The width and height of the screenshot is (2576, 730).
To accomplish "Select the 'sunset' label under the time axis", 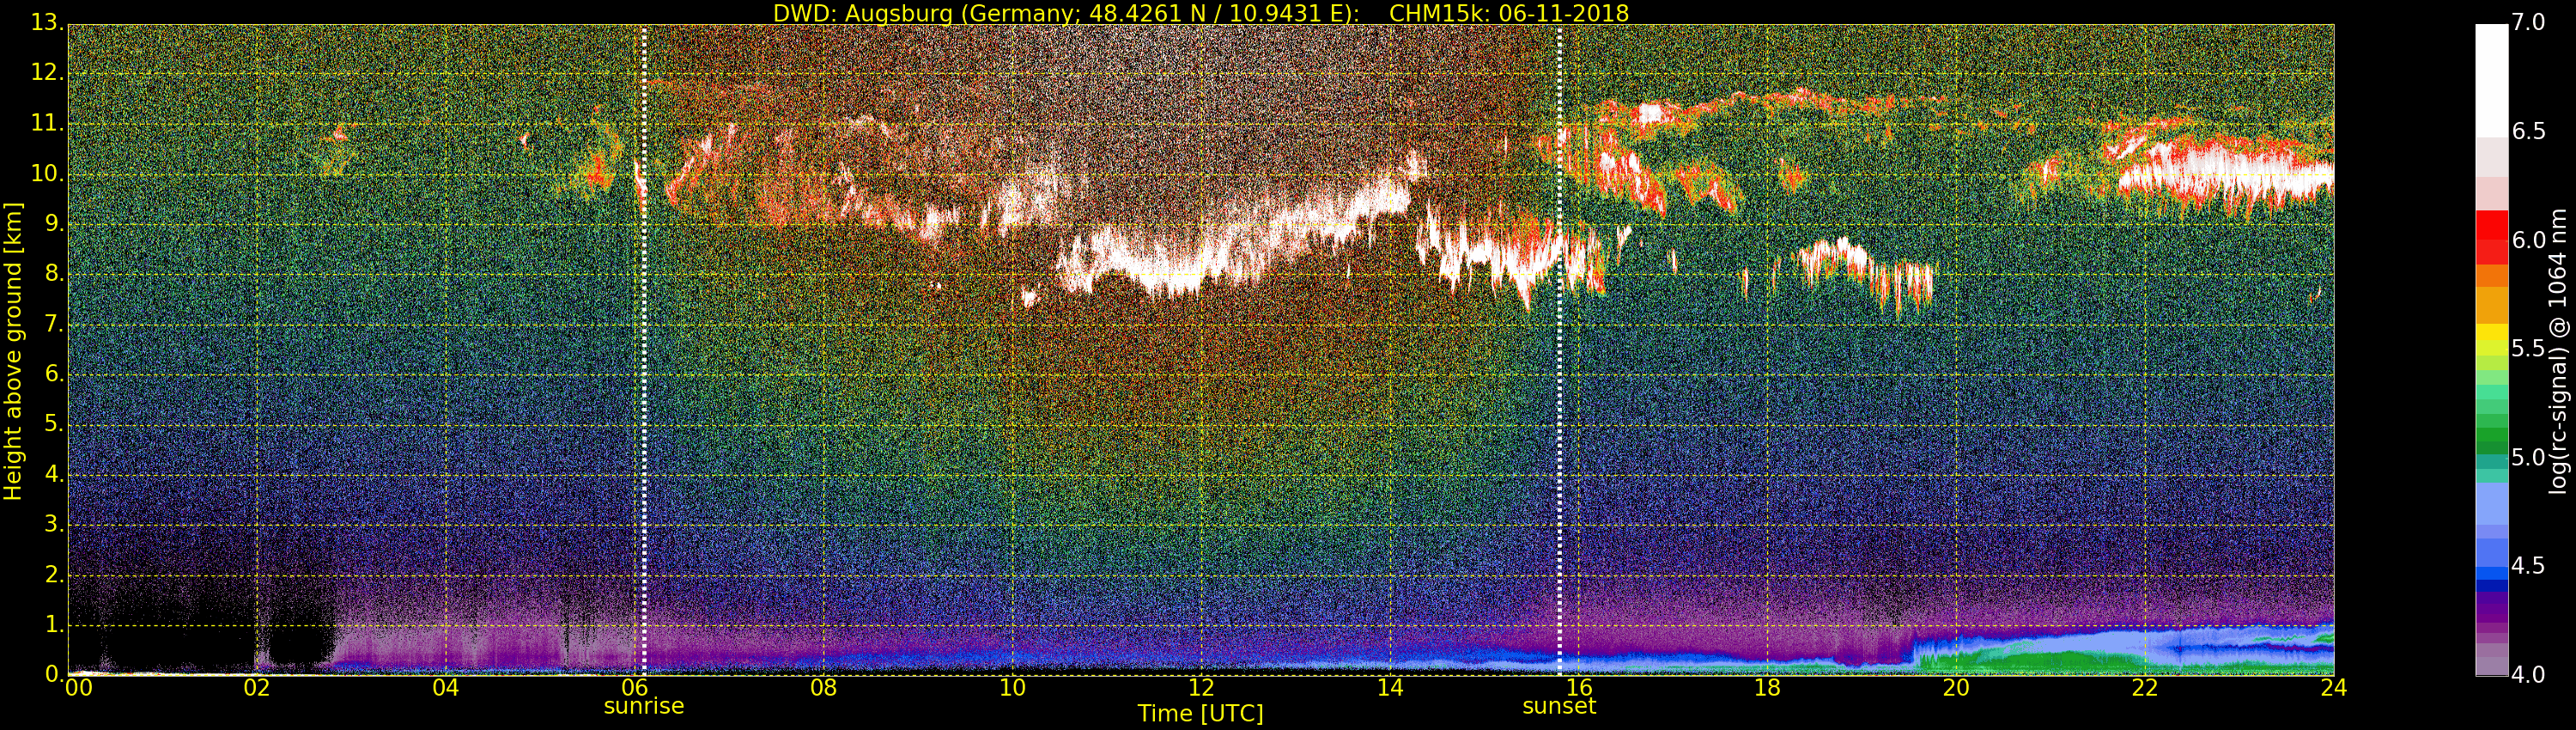I will (x=1559, y=706).
